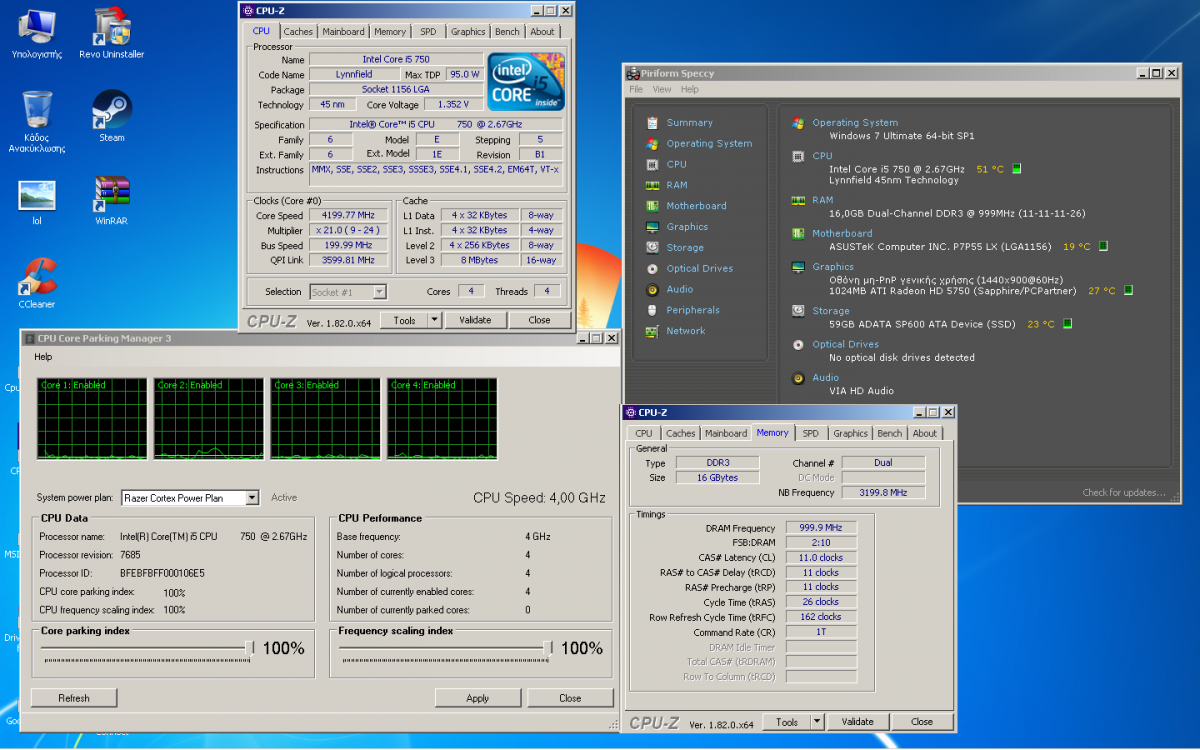Click the Storage drive icon in Speccy sidebar
Viewport: 1200px width, 750px height.
point(652,247)
